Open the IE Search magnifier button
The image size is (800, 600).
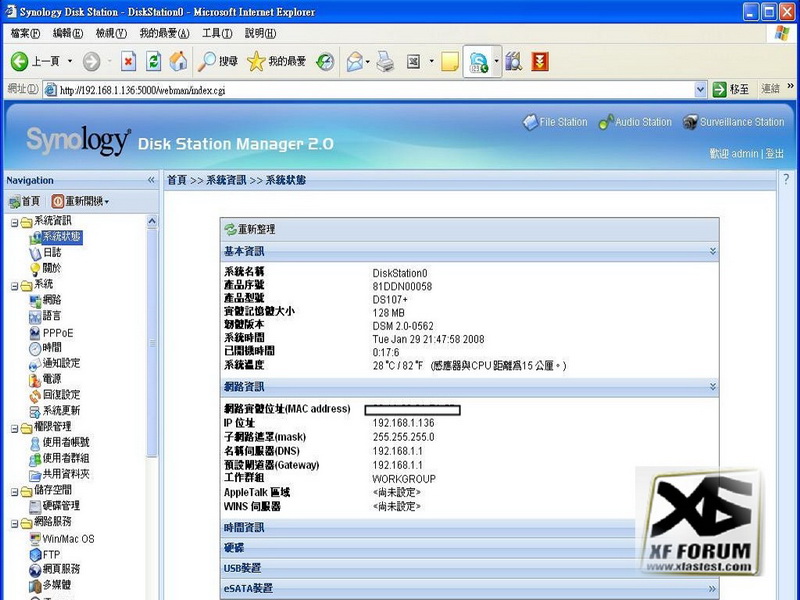coord(218,62)
